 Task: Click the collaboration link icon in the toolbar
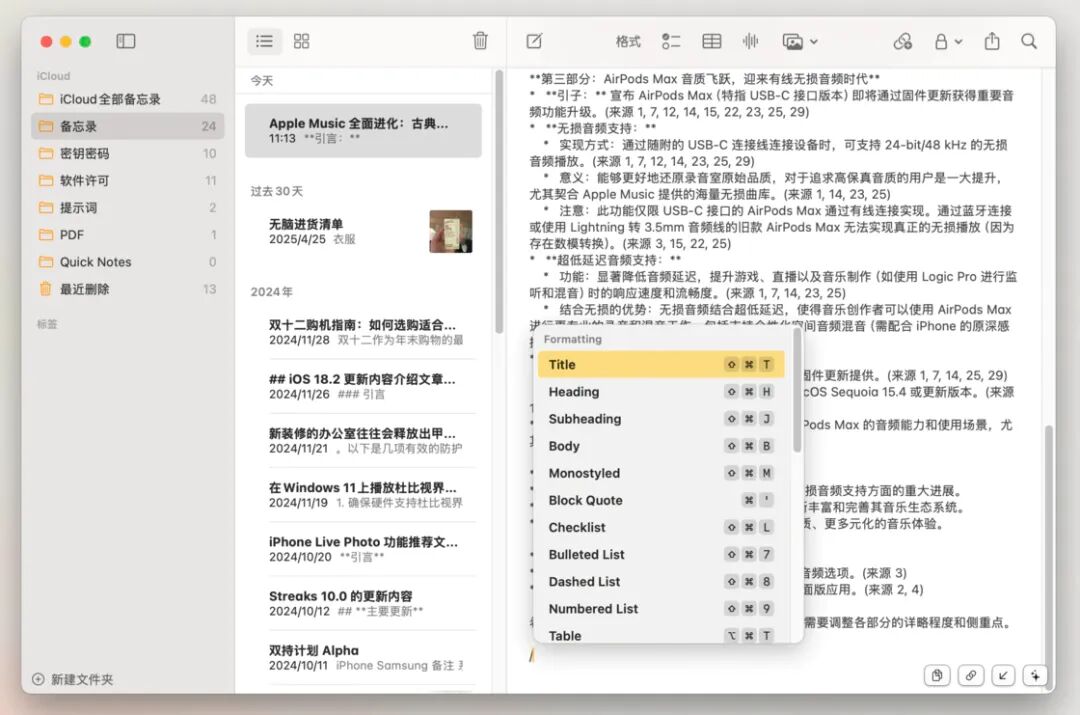pyautogui.click(x=902, y=42)
